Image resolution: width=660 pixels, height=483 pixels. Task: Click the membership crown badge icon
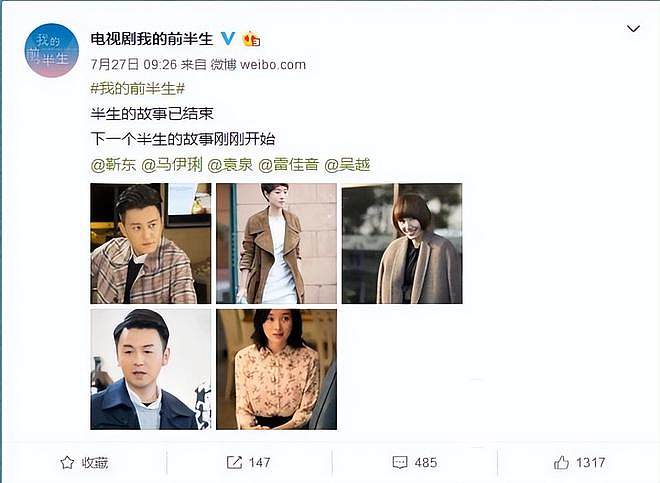251,39
